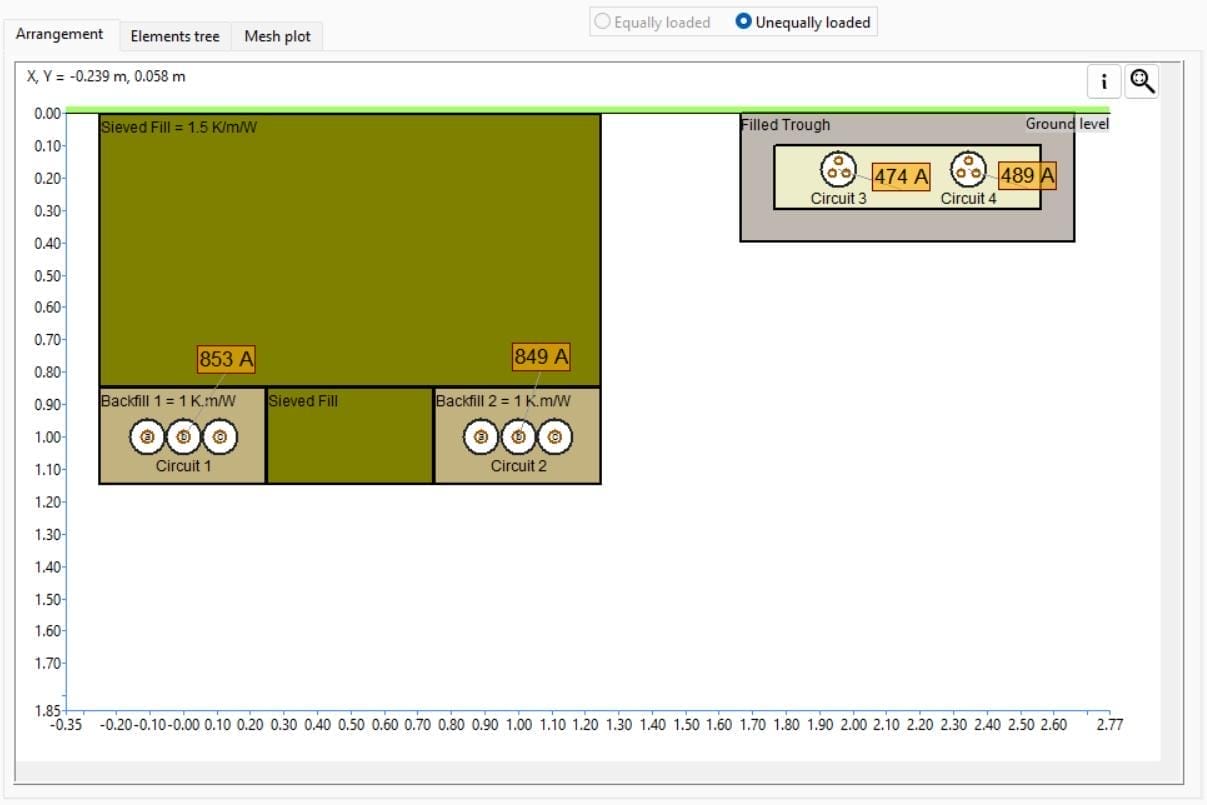Image resolution: width=1207 pixels, height=805 pixels.
Task: Select the Circuit 4 trefoil cable icon
Action: coord(968,169)
